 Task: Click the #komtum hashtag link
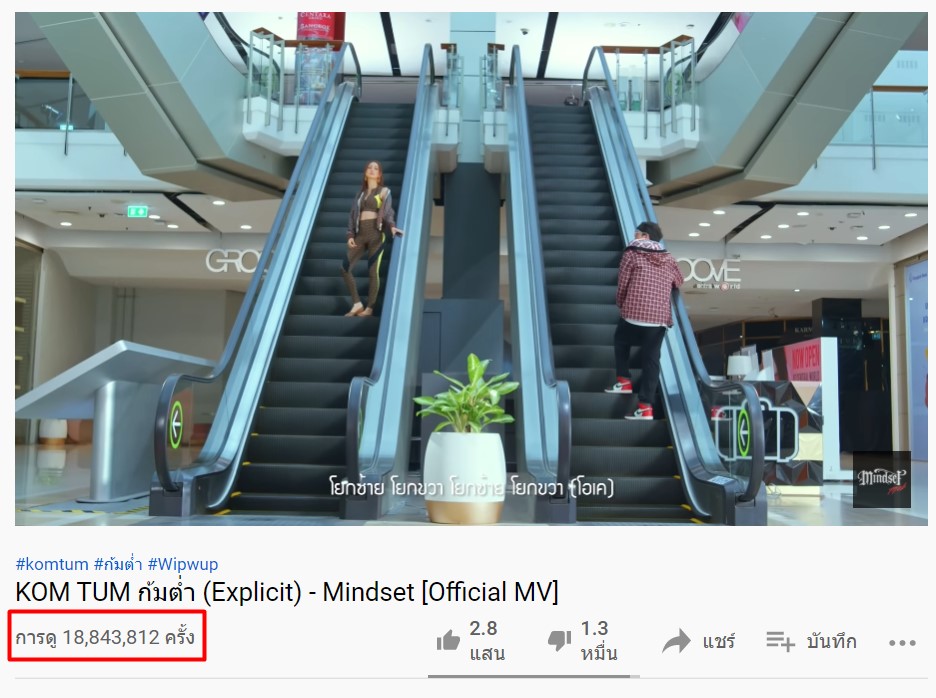(x=52, y=564)
